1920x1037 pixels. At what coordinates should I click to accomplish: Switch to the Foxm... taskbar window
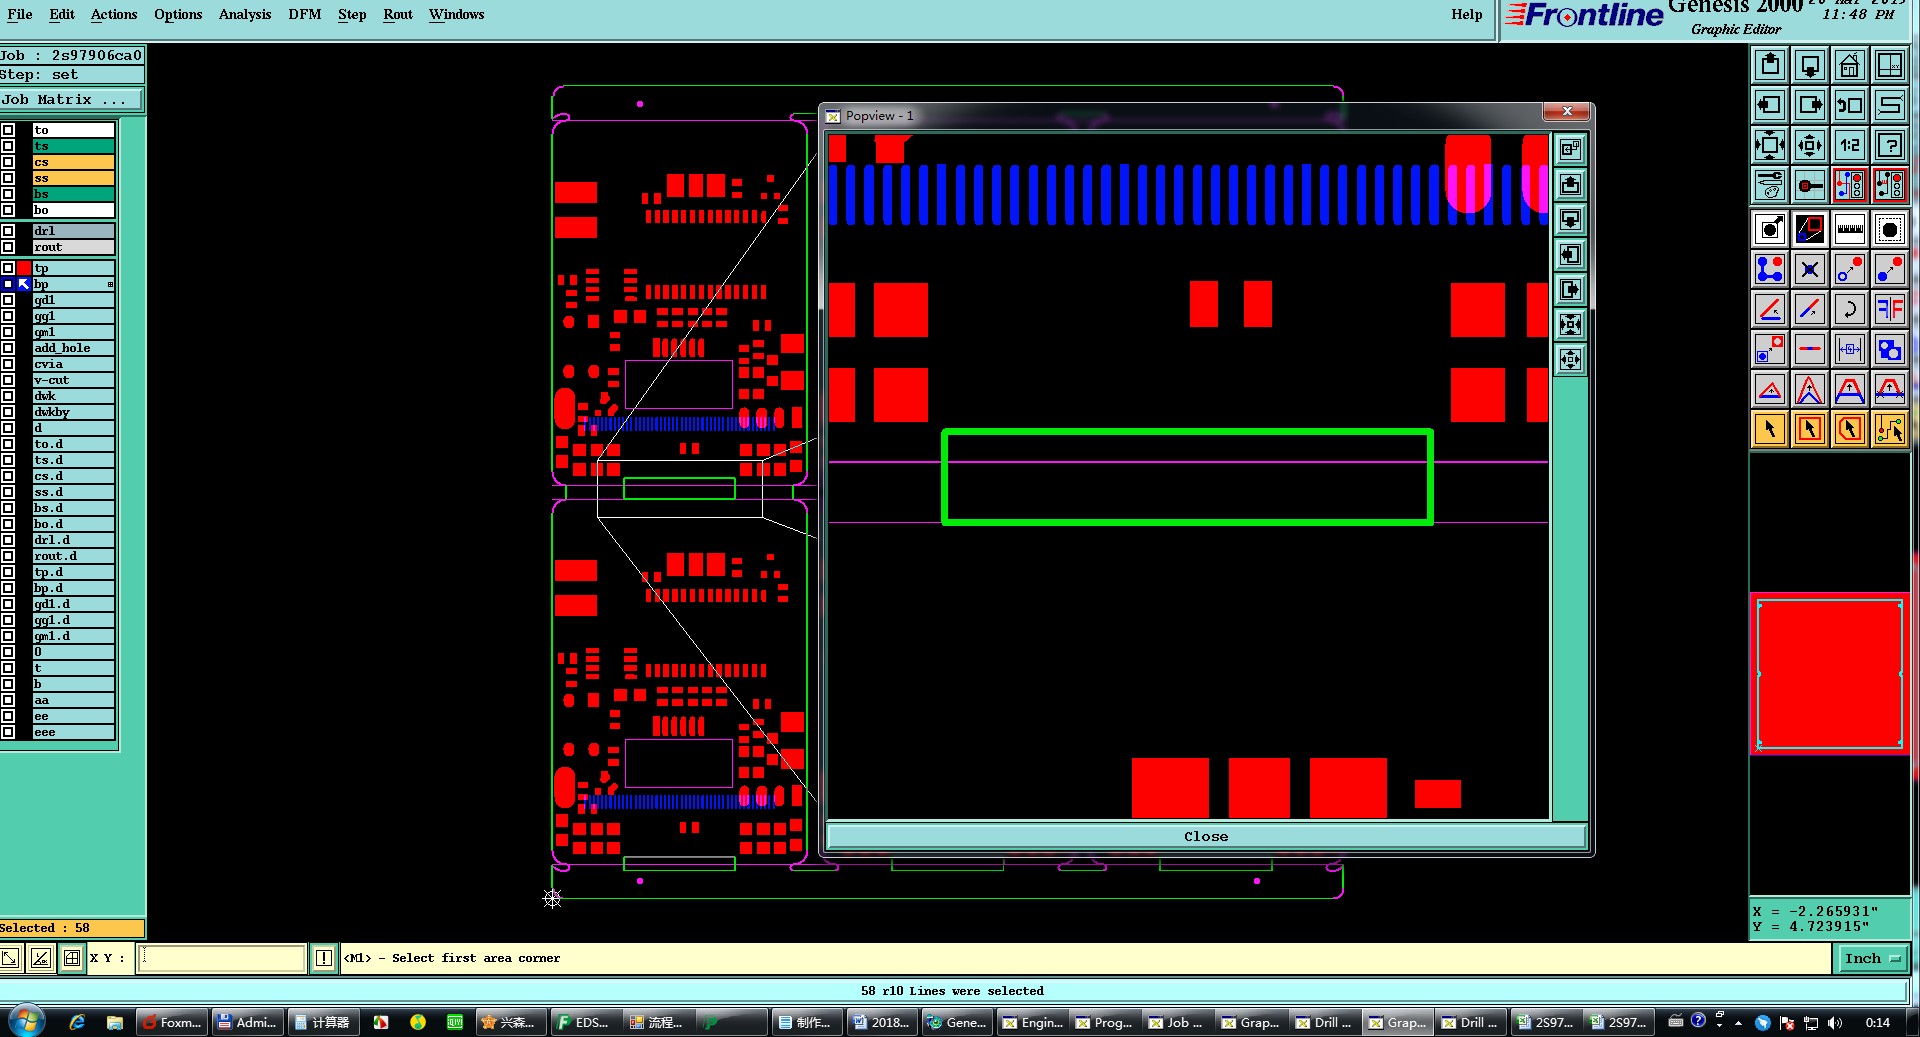coord(172,1022)
